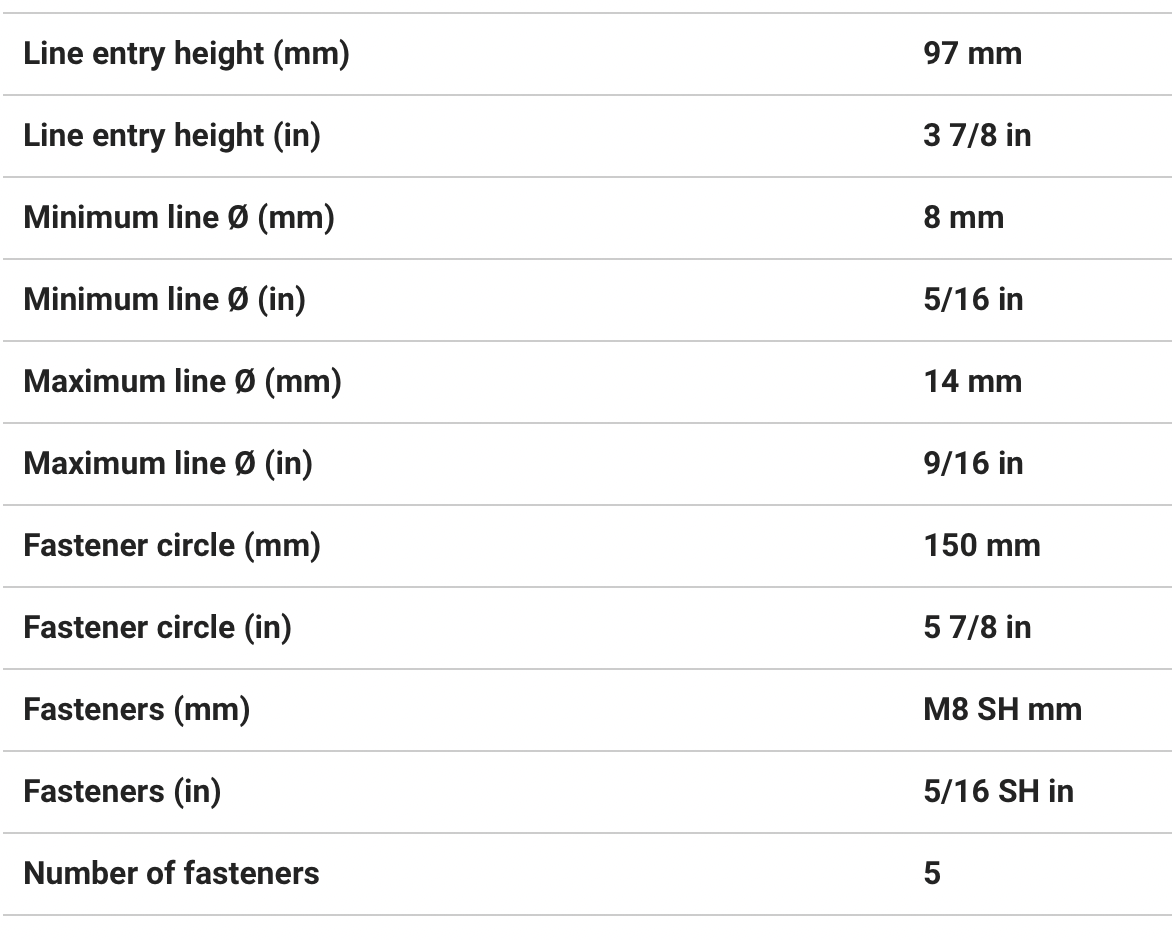
Task: Select the M8 SH mm value
Action: coord(1002,710)
